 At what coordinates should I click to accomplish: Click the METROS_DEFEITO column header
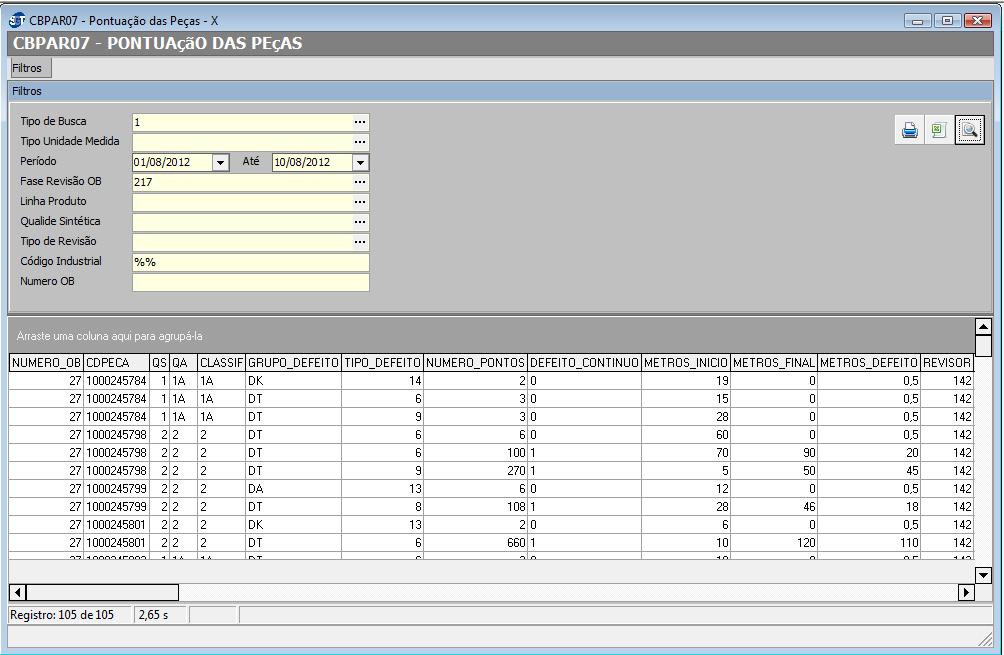[x=868, y=363]
